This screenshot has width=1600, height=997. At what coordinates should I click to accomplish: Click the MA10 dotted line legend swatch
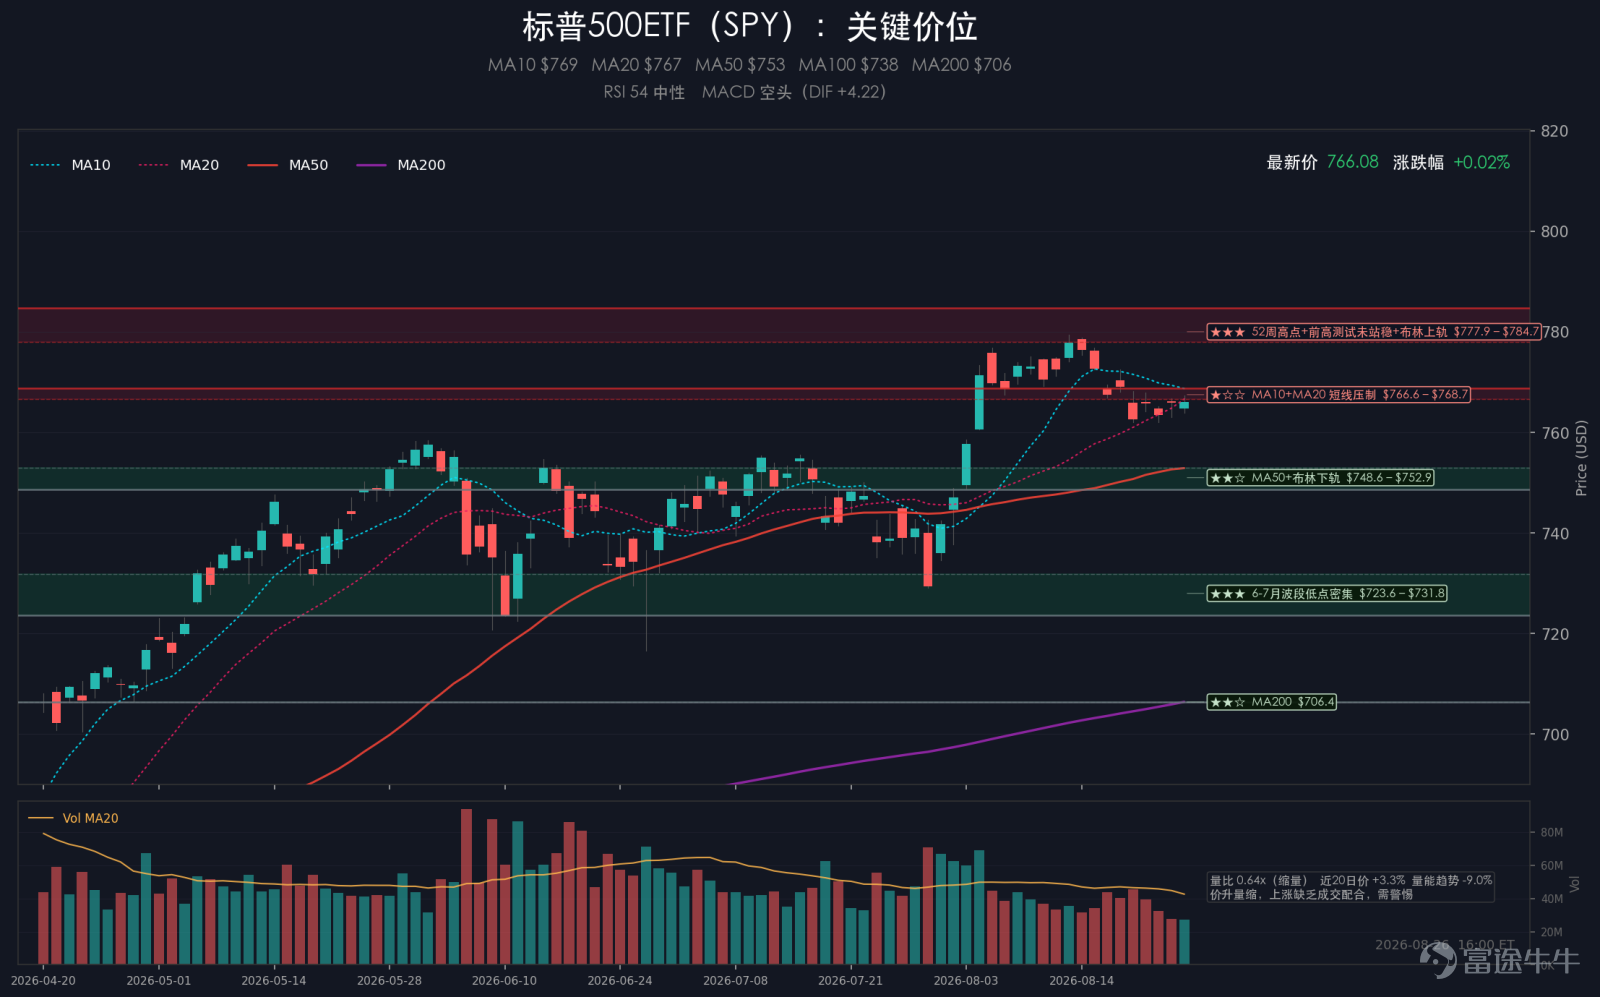(45, 165)
